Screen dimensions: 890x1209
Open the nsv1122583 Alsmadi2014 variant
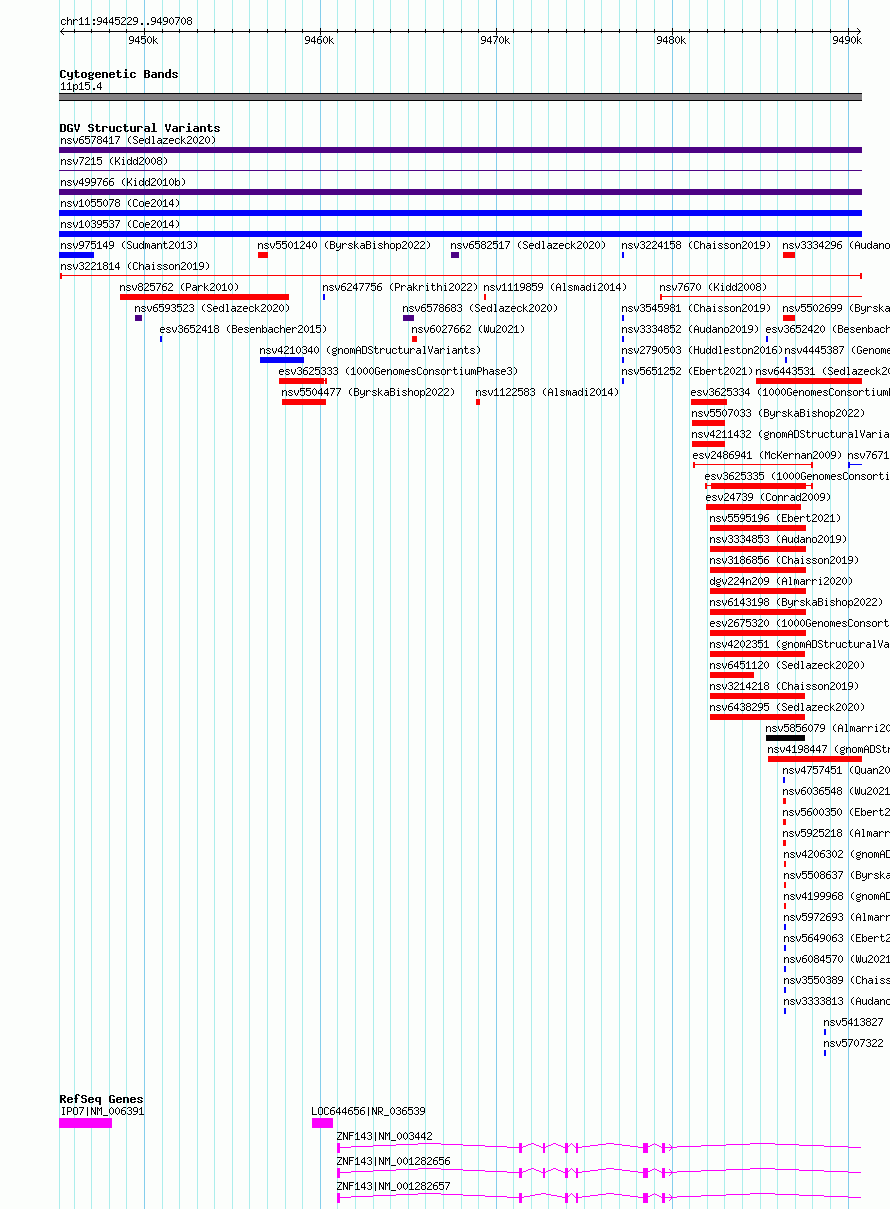tap(547, 392)
